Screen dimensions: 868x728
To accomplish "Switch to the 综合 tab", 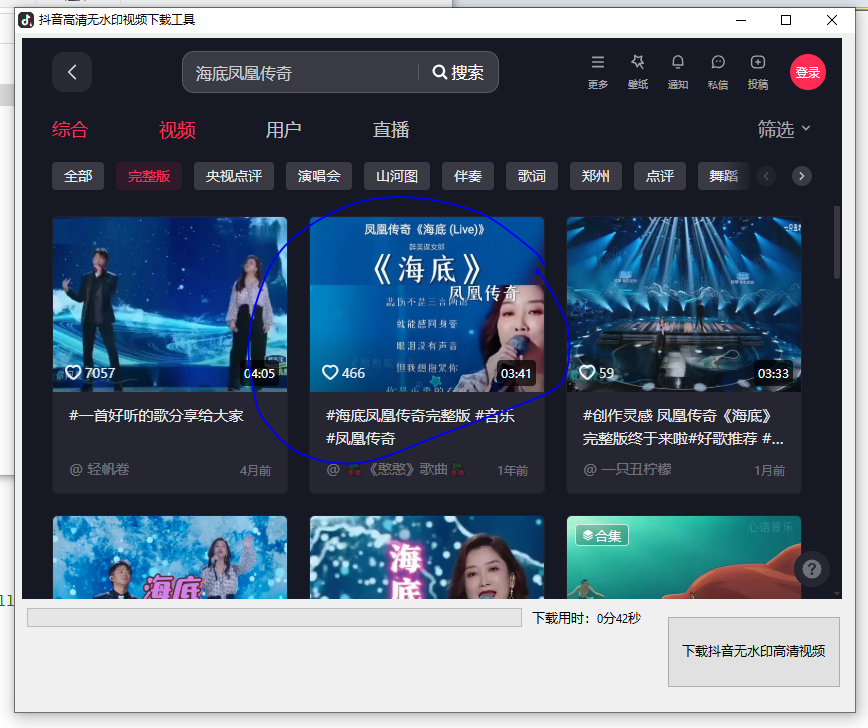I will tap(70, 130).
